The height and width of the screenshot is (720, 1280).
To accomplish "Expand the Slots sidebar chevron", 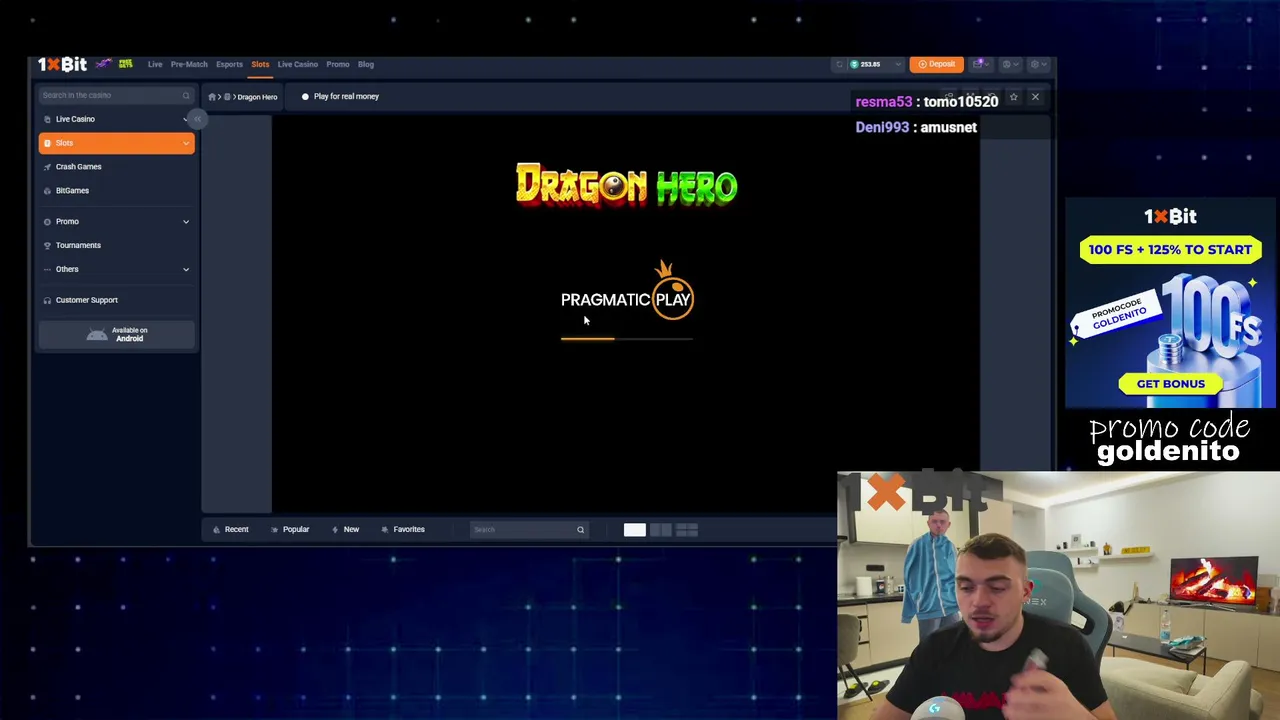I will [x=186, y=143].
